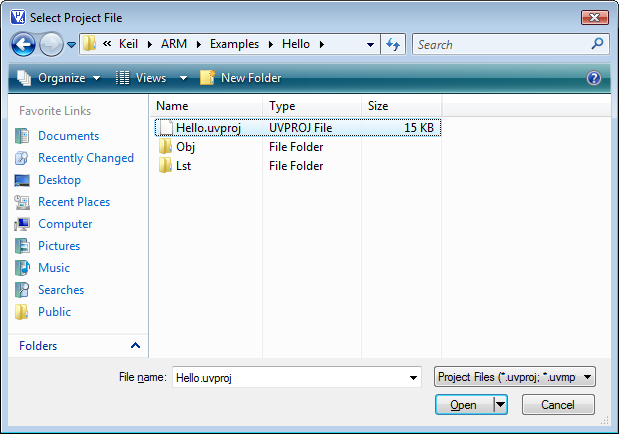Select the Obj folder
Image resolution: width=619 pixels, height=434 pixels.
click(x=185, y=147)
